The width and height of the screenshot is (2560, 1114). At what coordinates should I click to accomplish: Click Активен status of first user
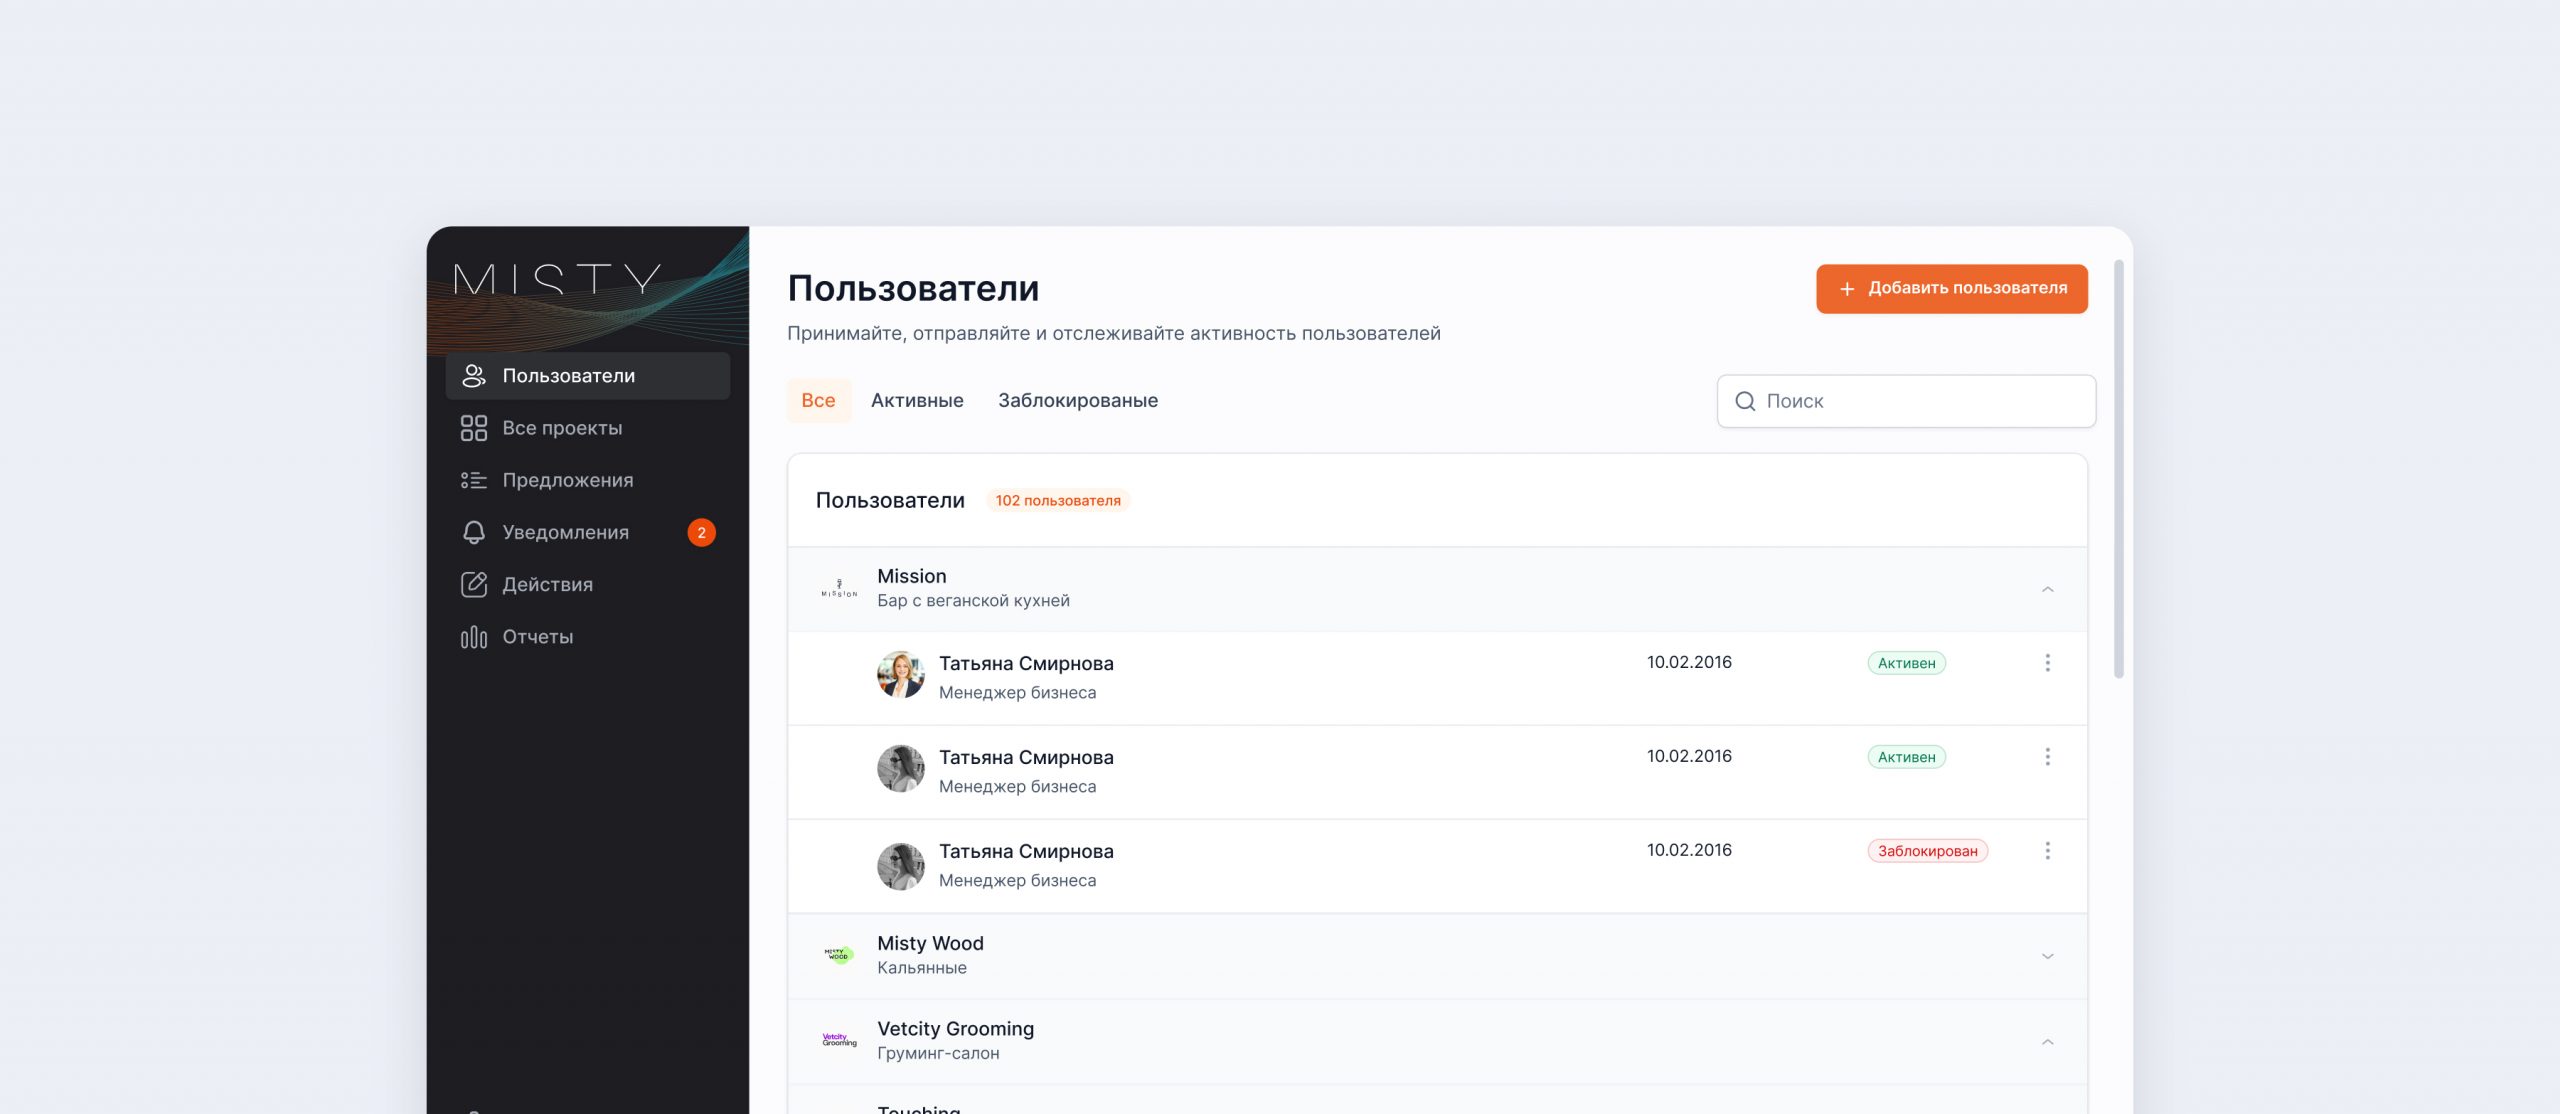coord(1906,663)
